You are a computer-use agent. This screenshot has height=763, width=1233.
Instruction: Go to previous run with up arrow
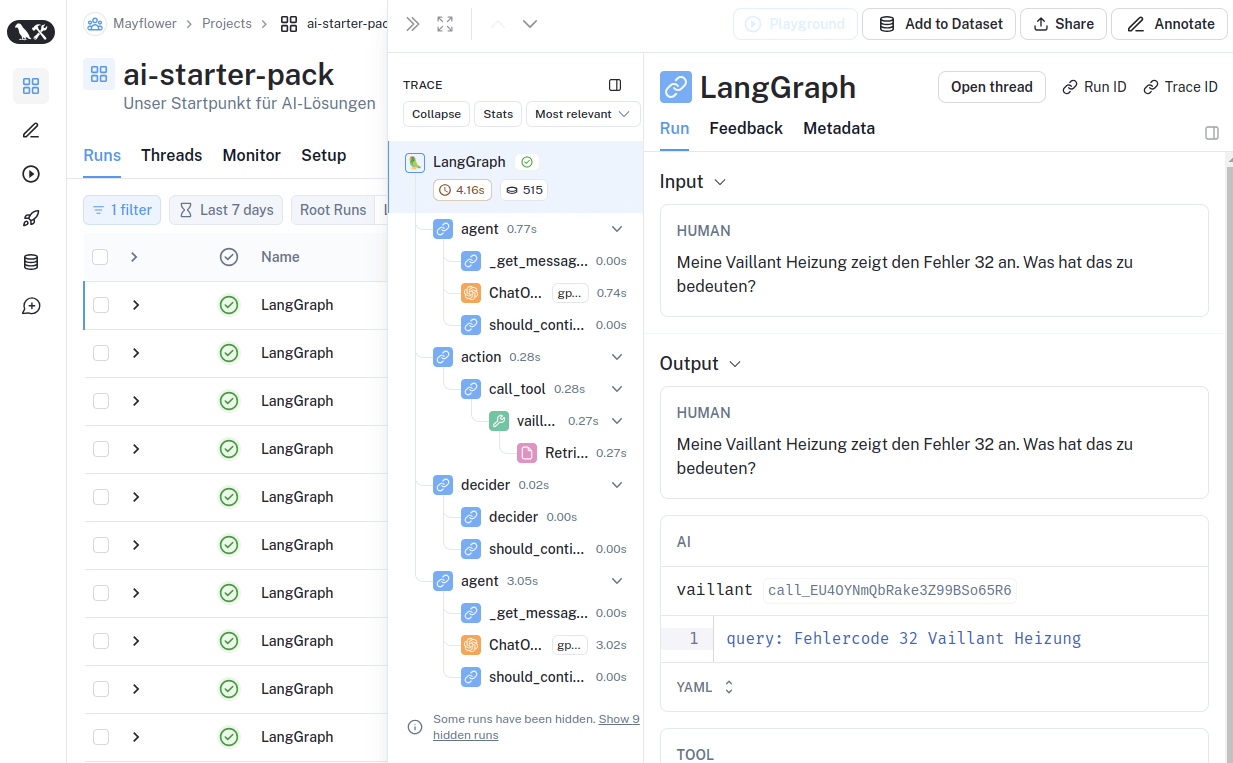pyautogui.click(x=498, y=24)
